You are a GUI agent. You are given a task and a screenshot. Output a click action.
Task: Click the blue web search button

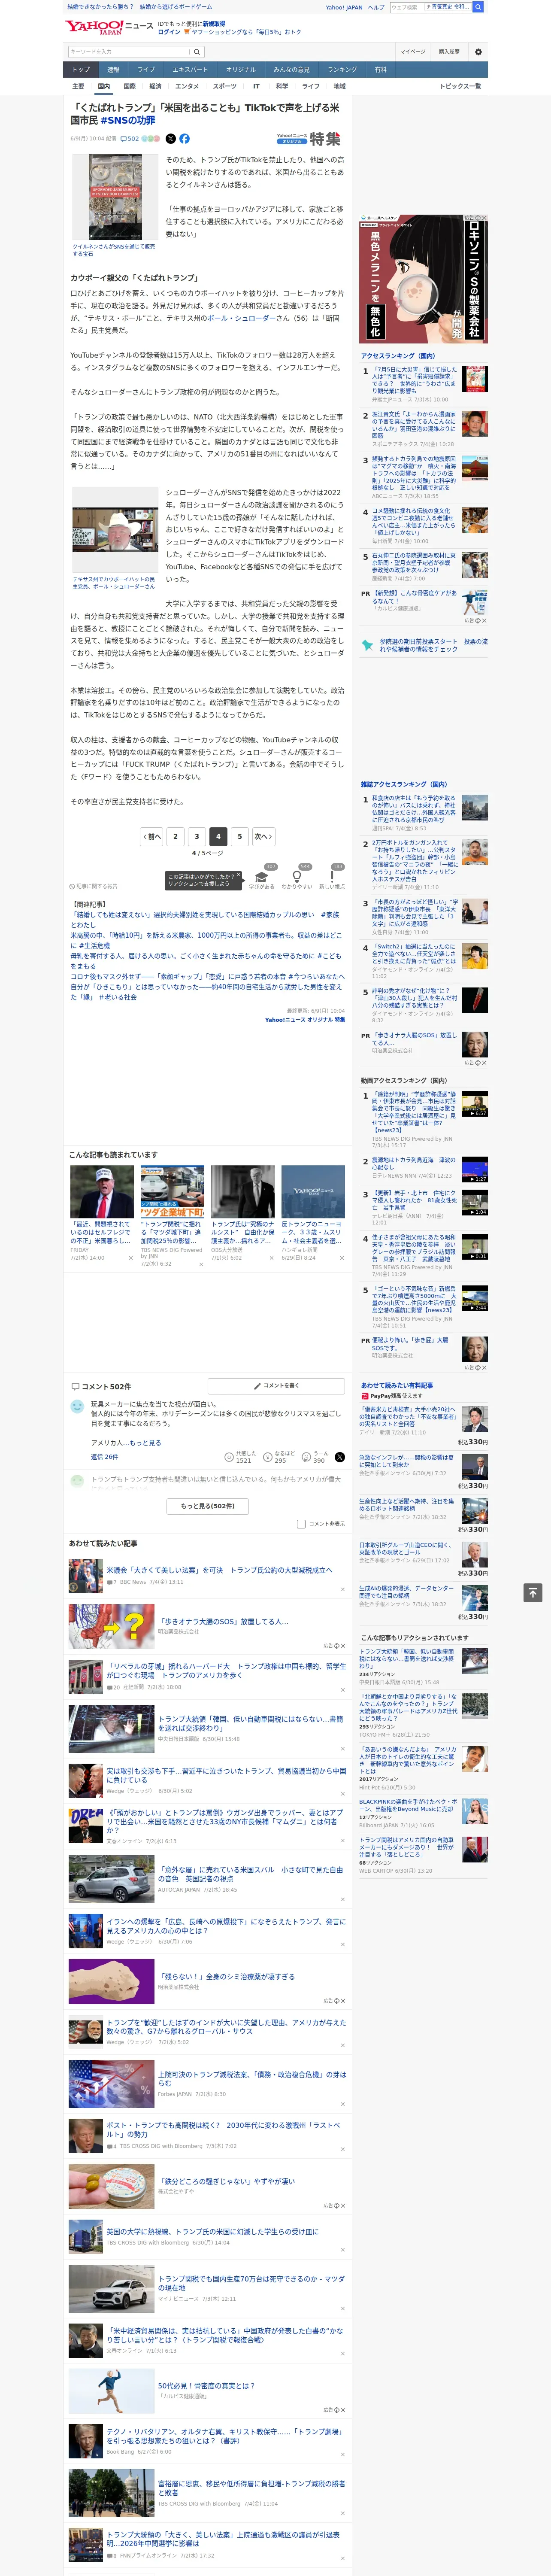(x=478, y=7)
